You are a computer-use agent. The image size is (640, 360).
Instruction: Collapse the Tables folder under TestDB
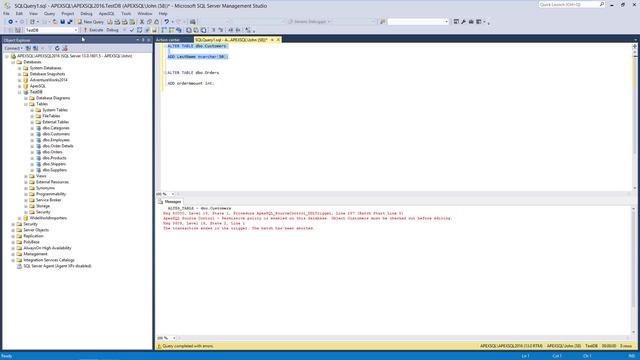26,104
